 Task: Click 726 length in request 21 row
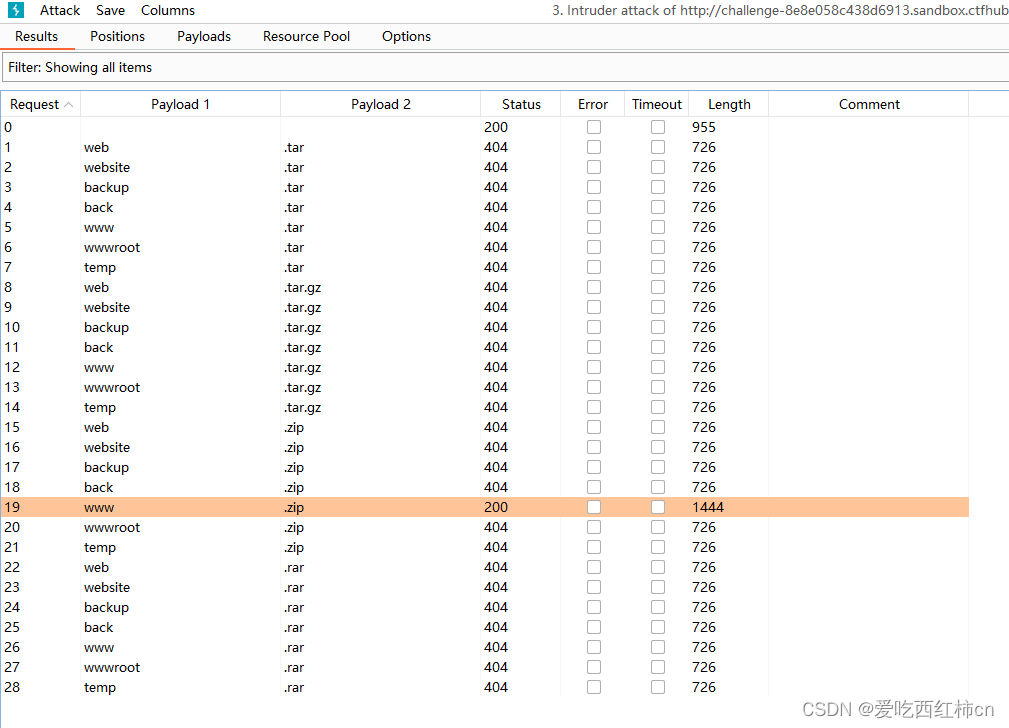703,547
